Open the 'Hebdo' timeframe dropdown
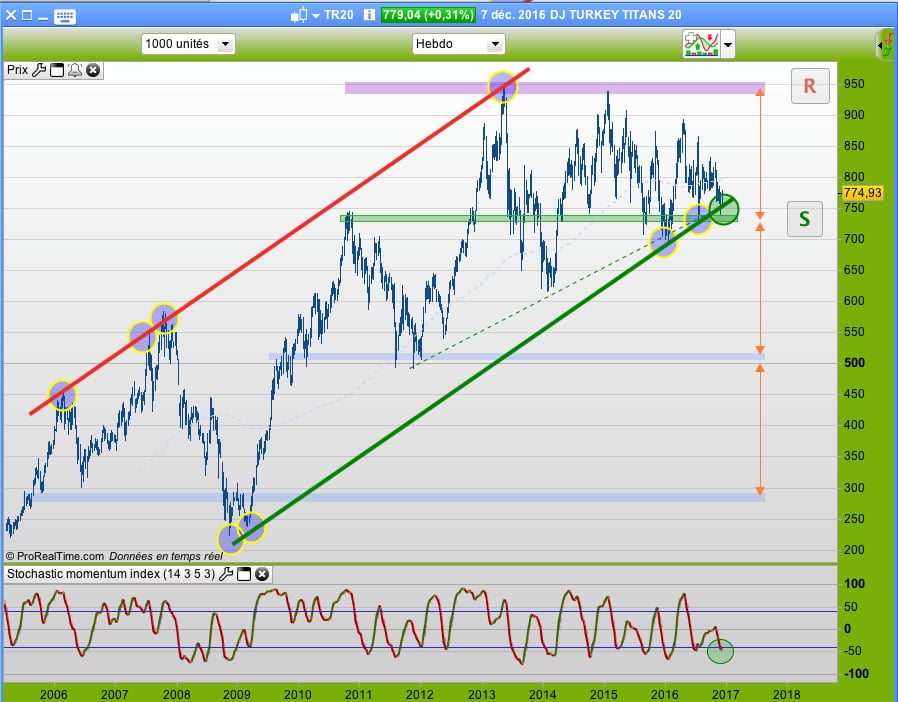The image size is (898, 702). click(458, 44)
